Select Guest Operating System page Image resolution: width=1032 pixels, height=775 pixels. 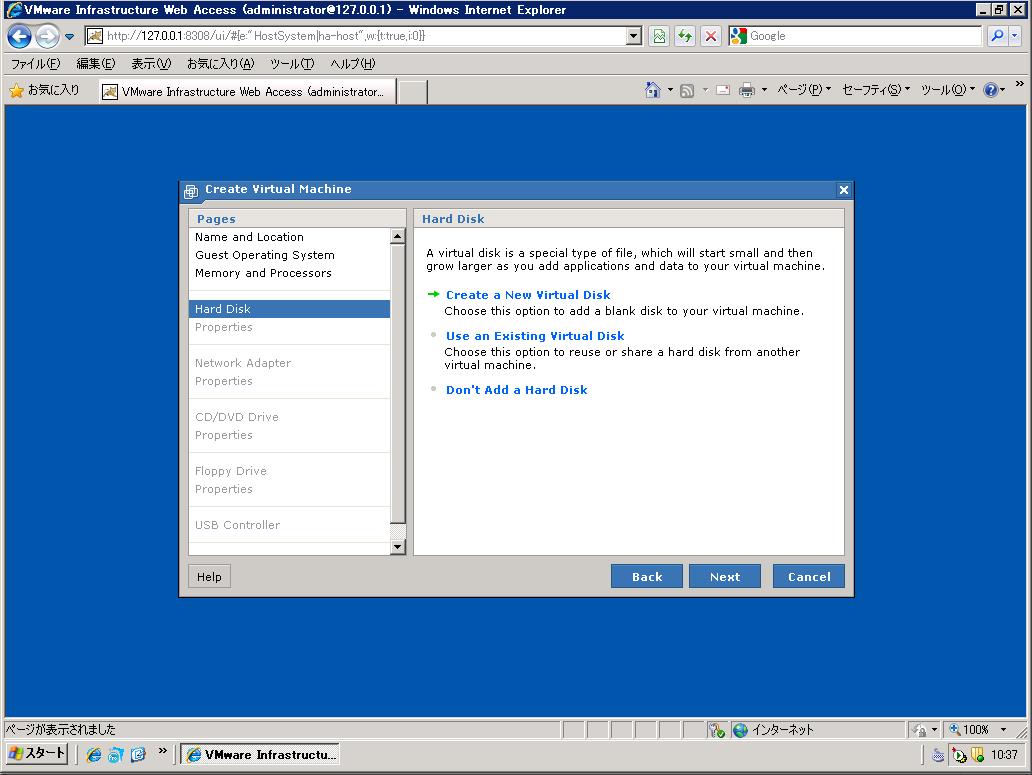265,255
